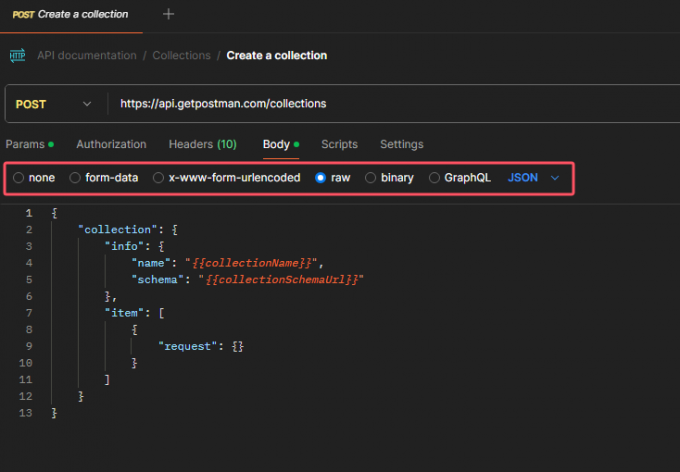Click the {{collectionSchemaUrl}} variable
The image size is (680, 472).
(281, 279)
